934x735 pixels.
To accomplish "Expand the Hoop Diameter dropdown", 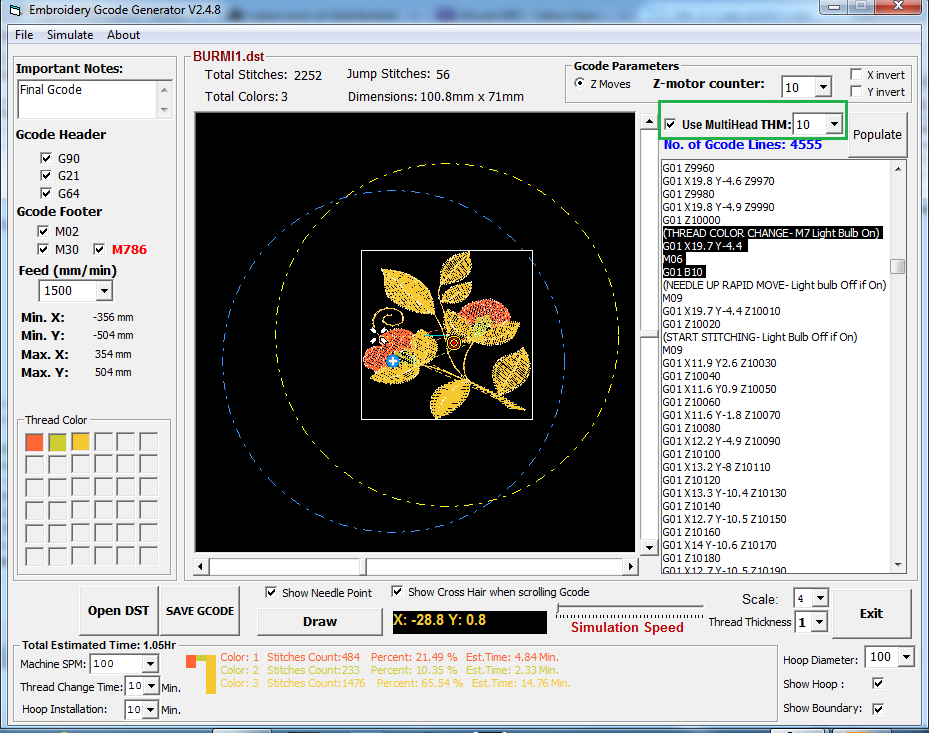I will [x=906, y=657].
